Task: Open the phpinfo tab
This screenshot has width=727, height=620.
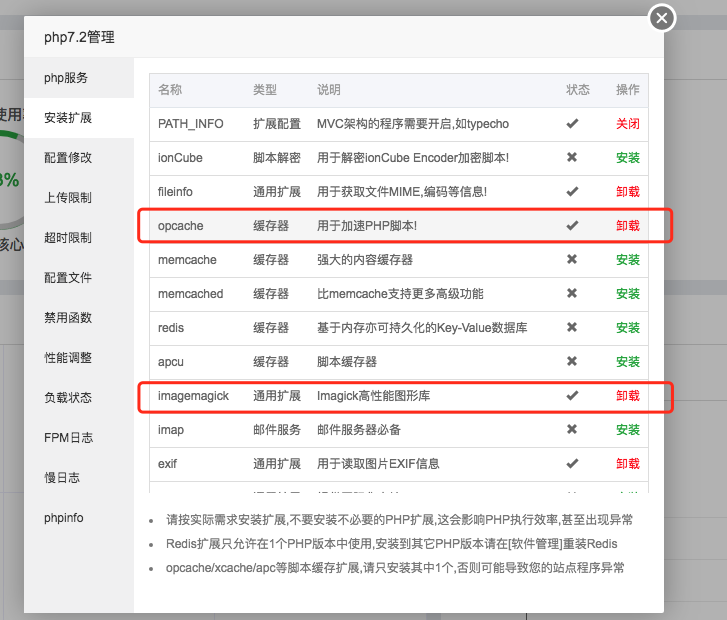Action: [79, 518]
